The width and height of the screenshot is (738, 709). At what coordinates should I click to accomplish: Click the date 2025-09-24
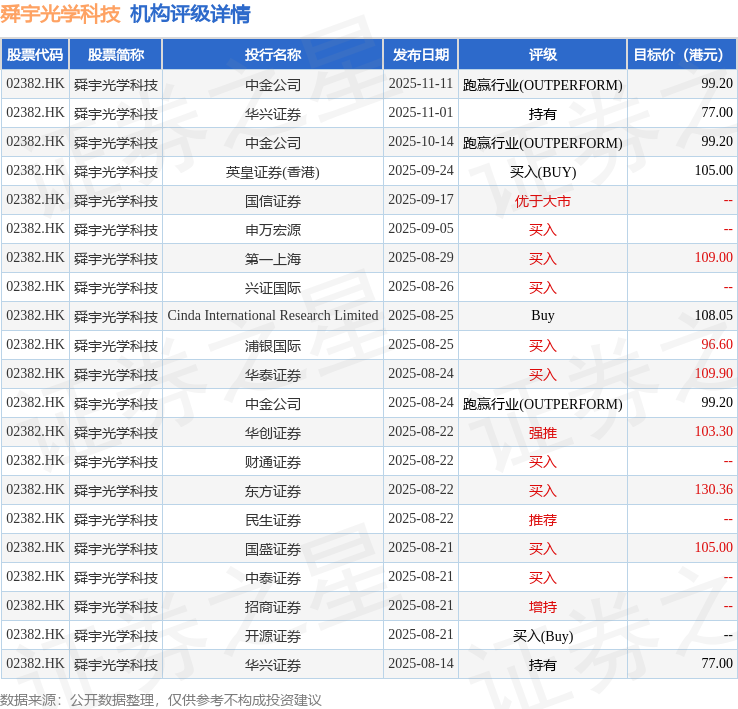[421, 170]
